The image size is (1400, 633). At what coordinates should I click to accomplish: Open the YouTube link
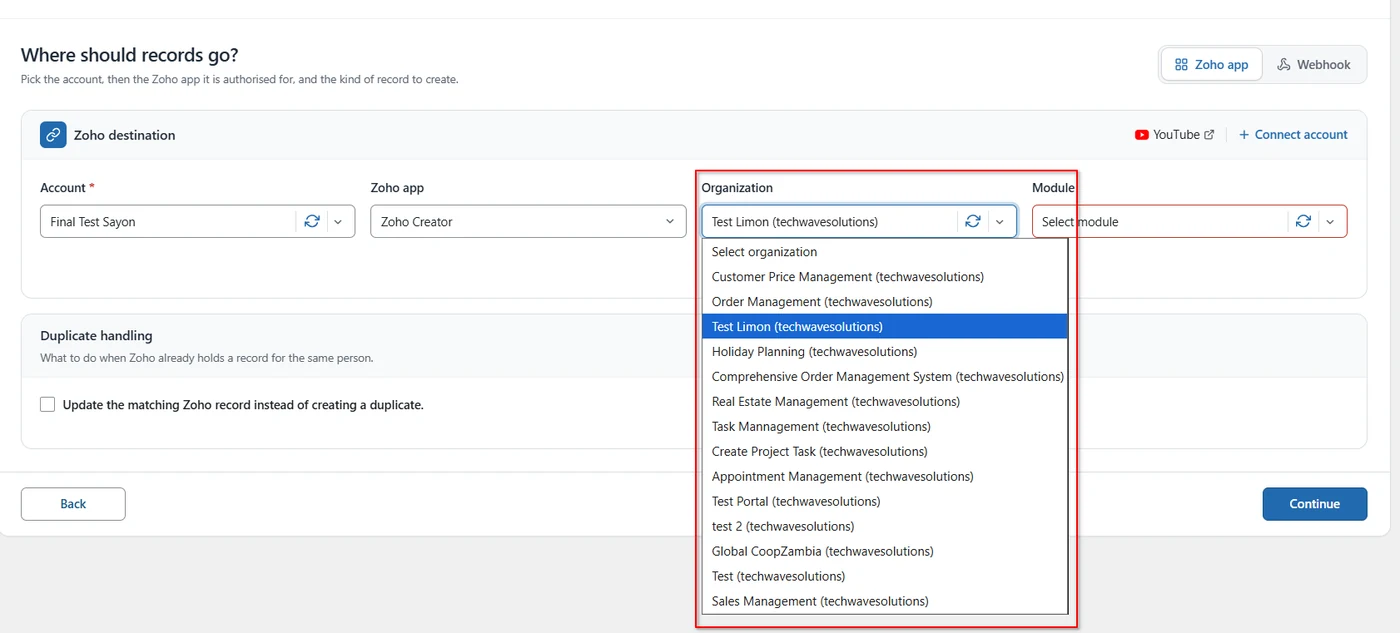click(x=1175, y=135)
